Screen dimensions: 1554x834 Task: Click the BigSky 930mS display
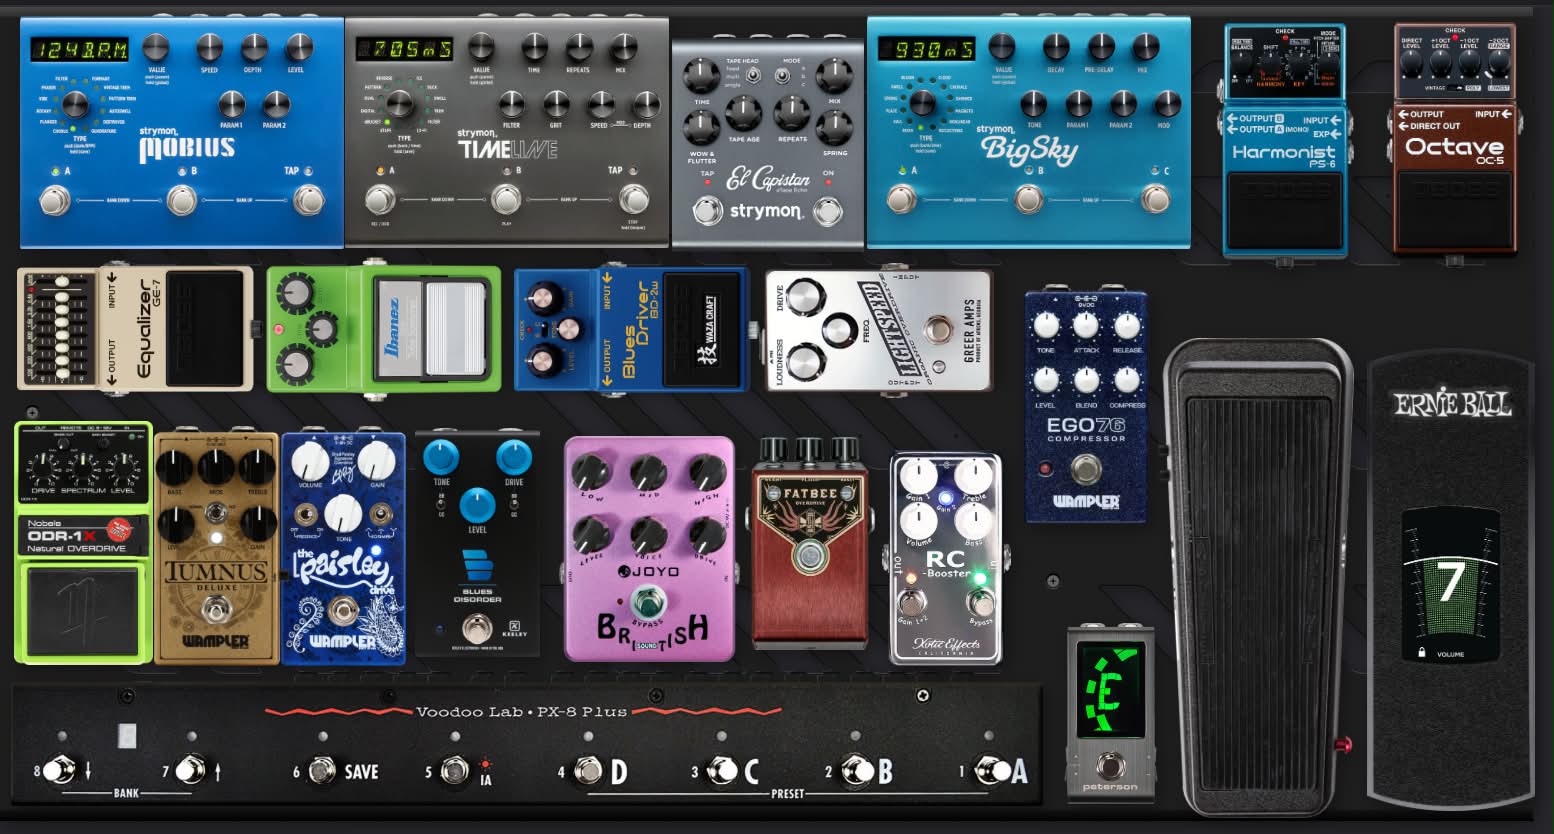(926, 49)
